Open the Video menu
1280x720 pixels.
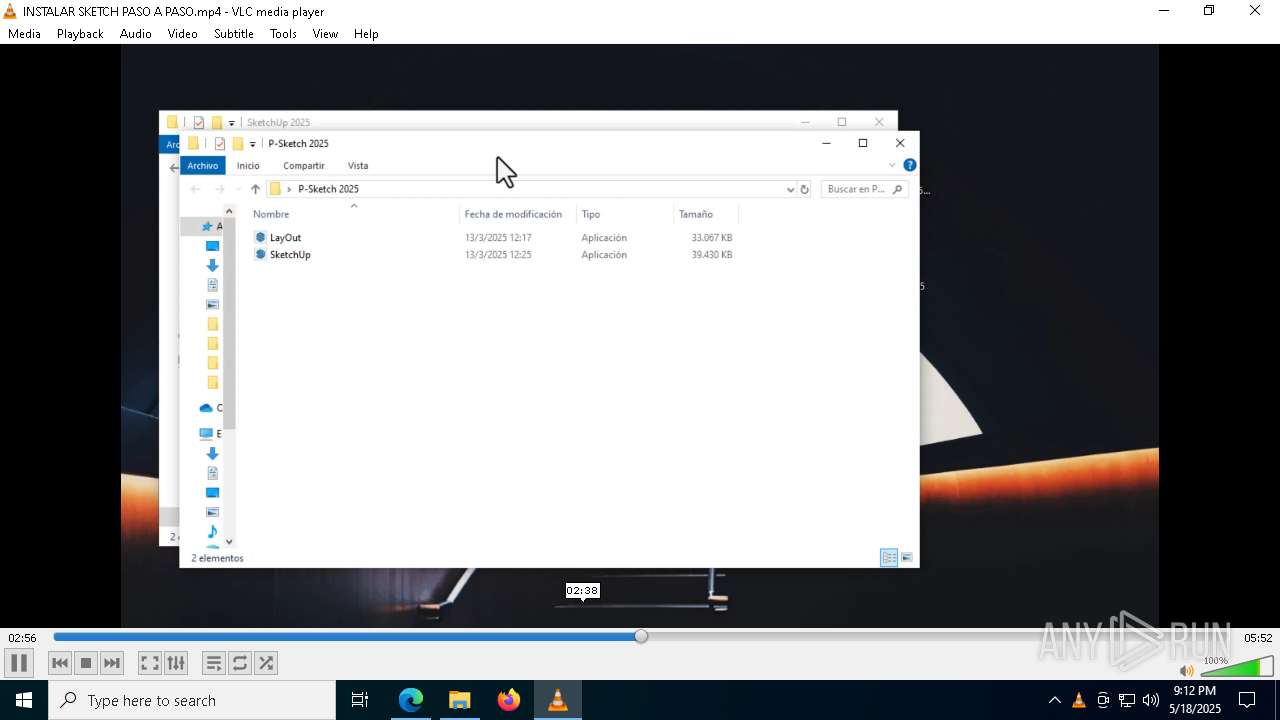(x=183, y=33)
